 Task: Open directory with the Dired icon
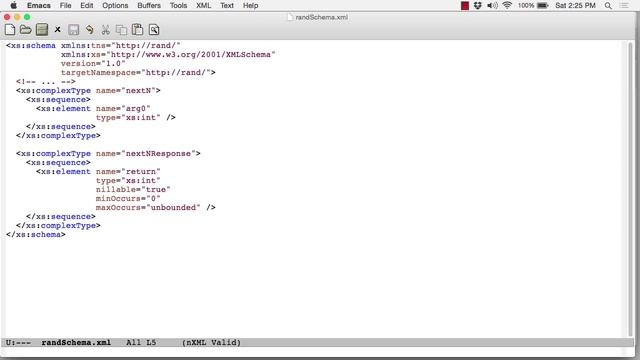42,29
